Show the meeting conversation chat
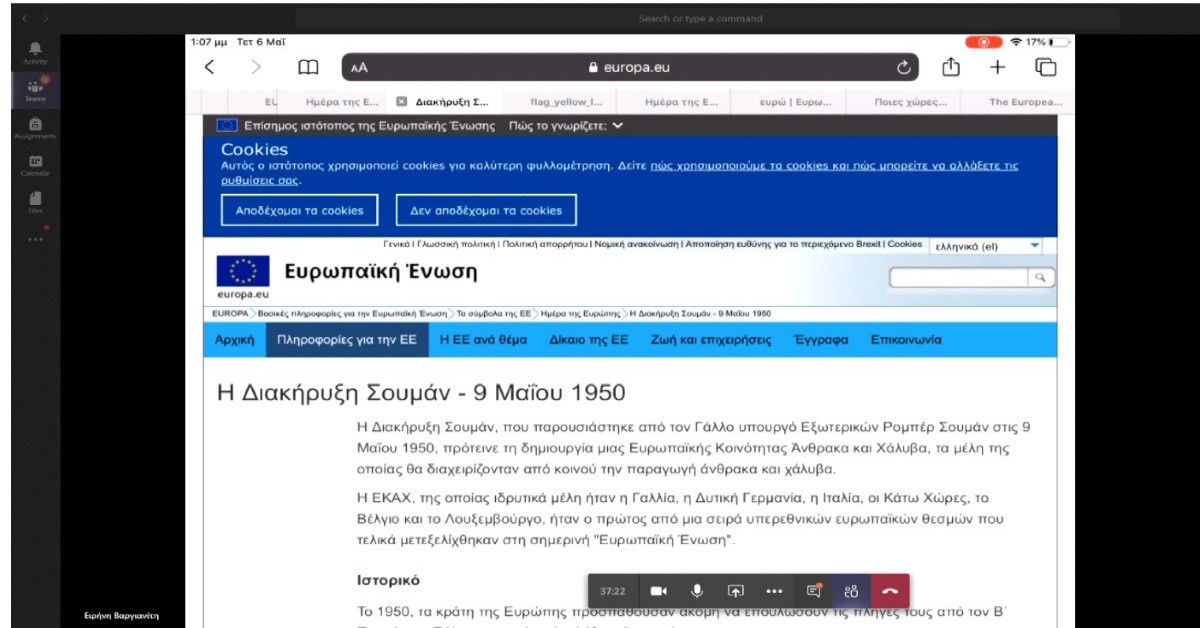 click(x=814, y=590)
